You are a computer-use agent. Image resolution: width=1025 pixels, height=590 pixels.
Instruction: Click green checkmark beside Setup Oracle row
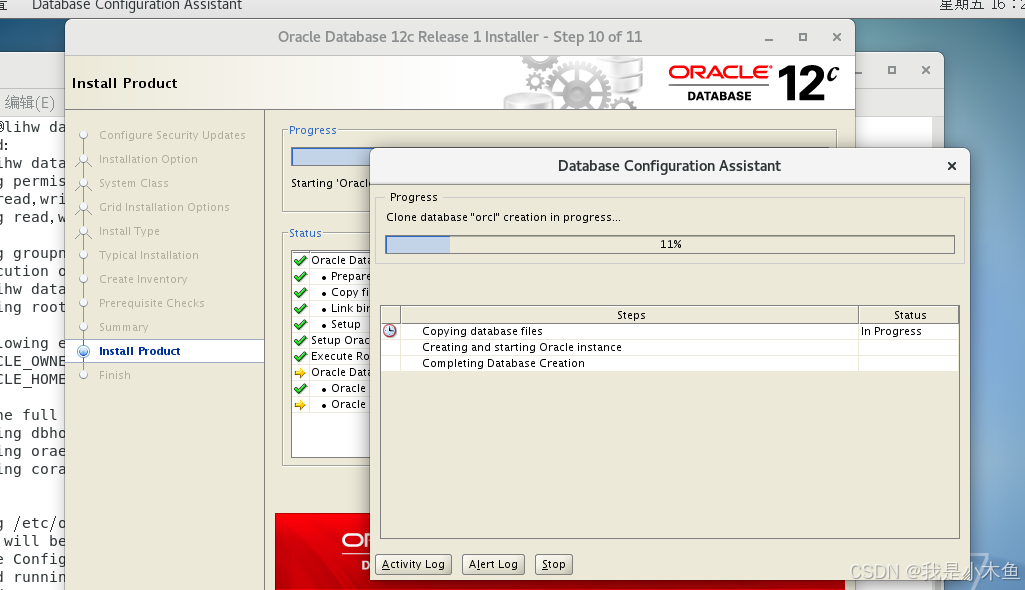coord(301,340)
